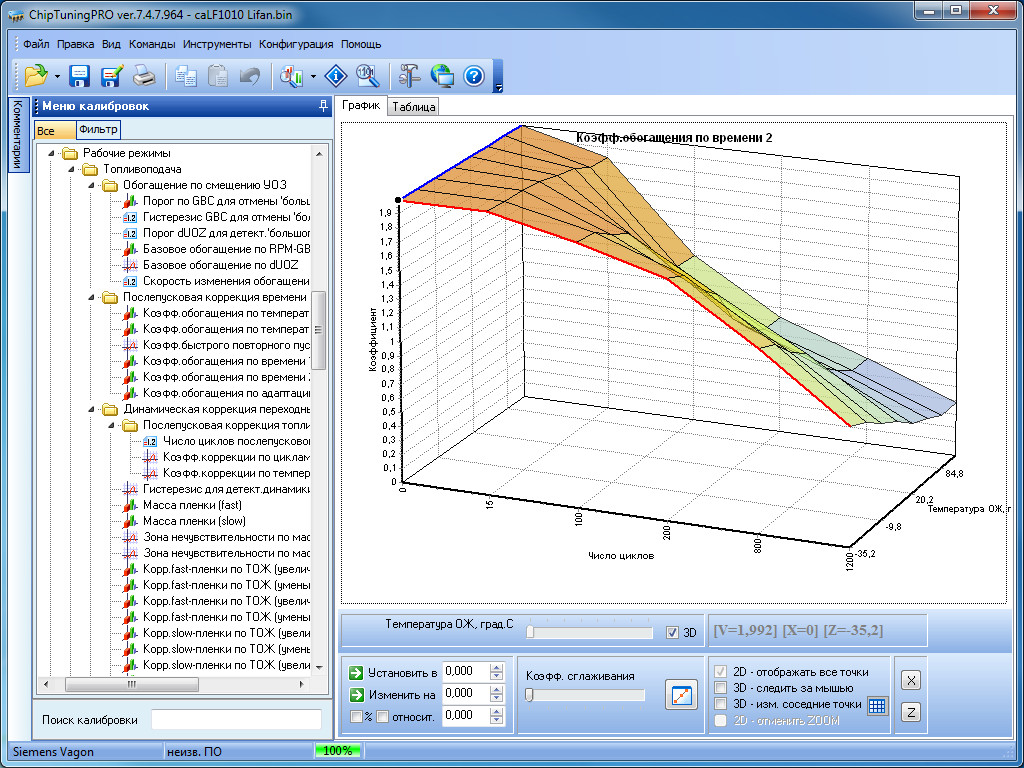Screen dimensions: 1024x768
Task: Open dropdown arrow next to open folder icon
Action: coord(57,76)
